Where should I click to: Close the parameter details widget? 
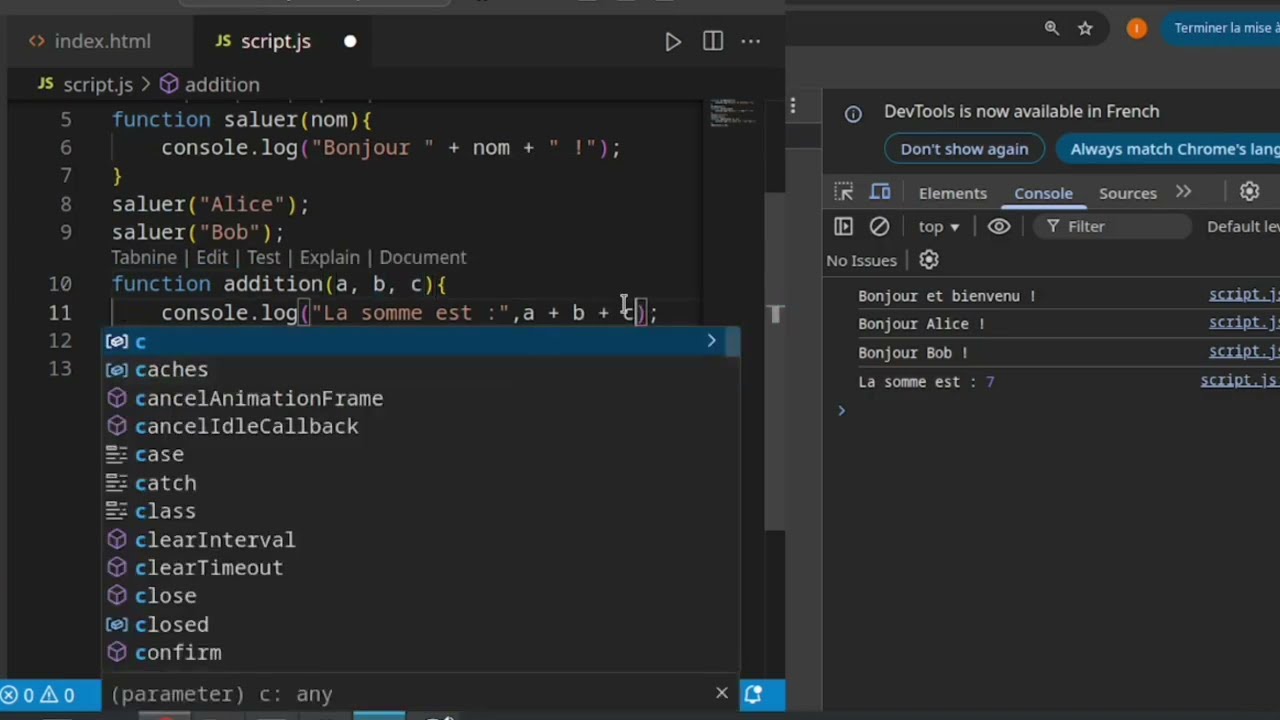[721, 693]
